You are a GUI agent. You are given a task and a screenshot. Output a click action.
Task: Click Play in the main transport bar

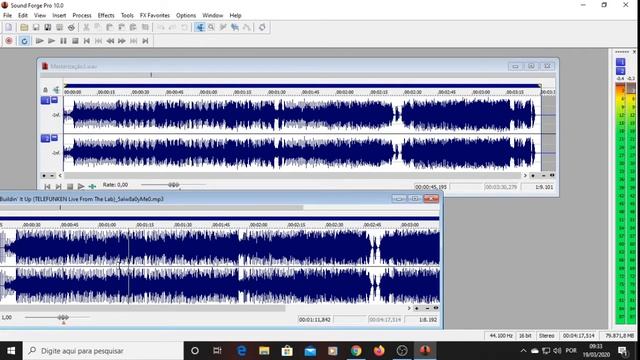click(x=51, y=41)
